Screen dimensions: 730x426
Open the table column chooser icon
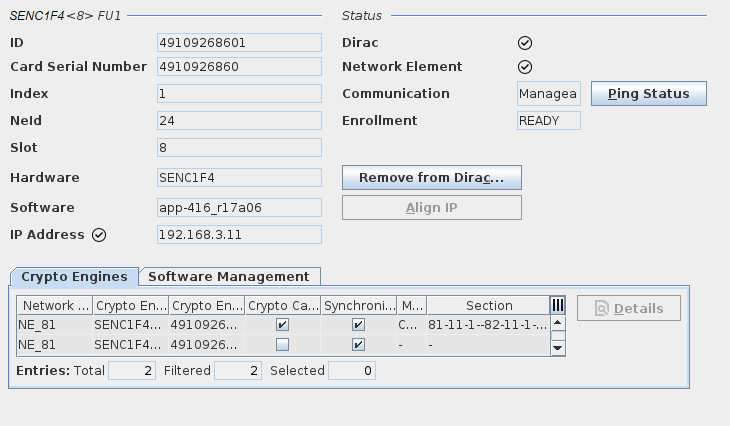(x=558, y=305)
